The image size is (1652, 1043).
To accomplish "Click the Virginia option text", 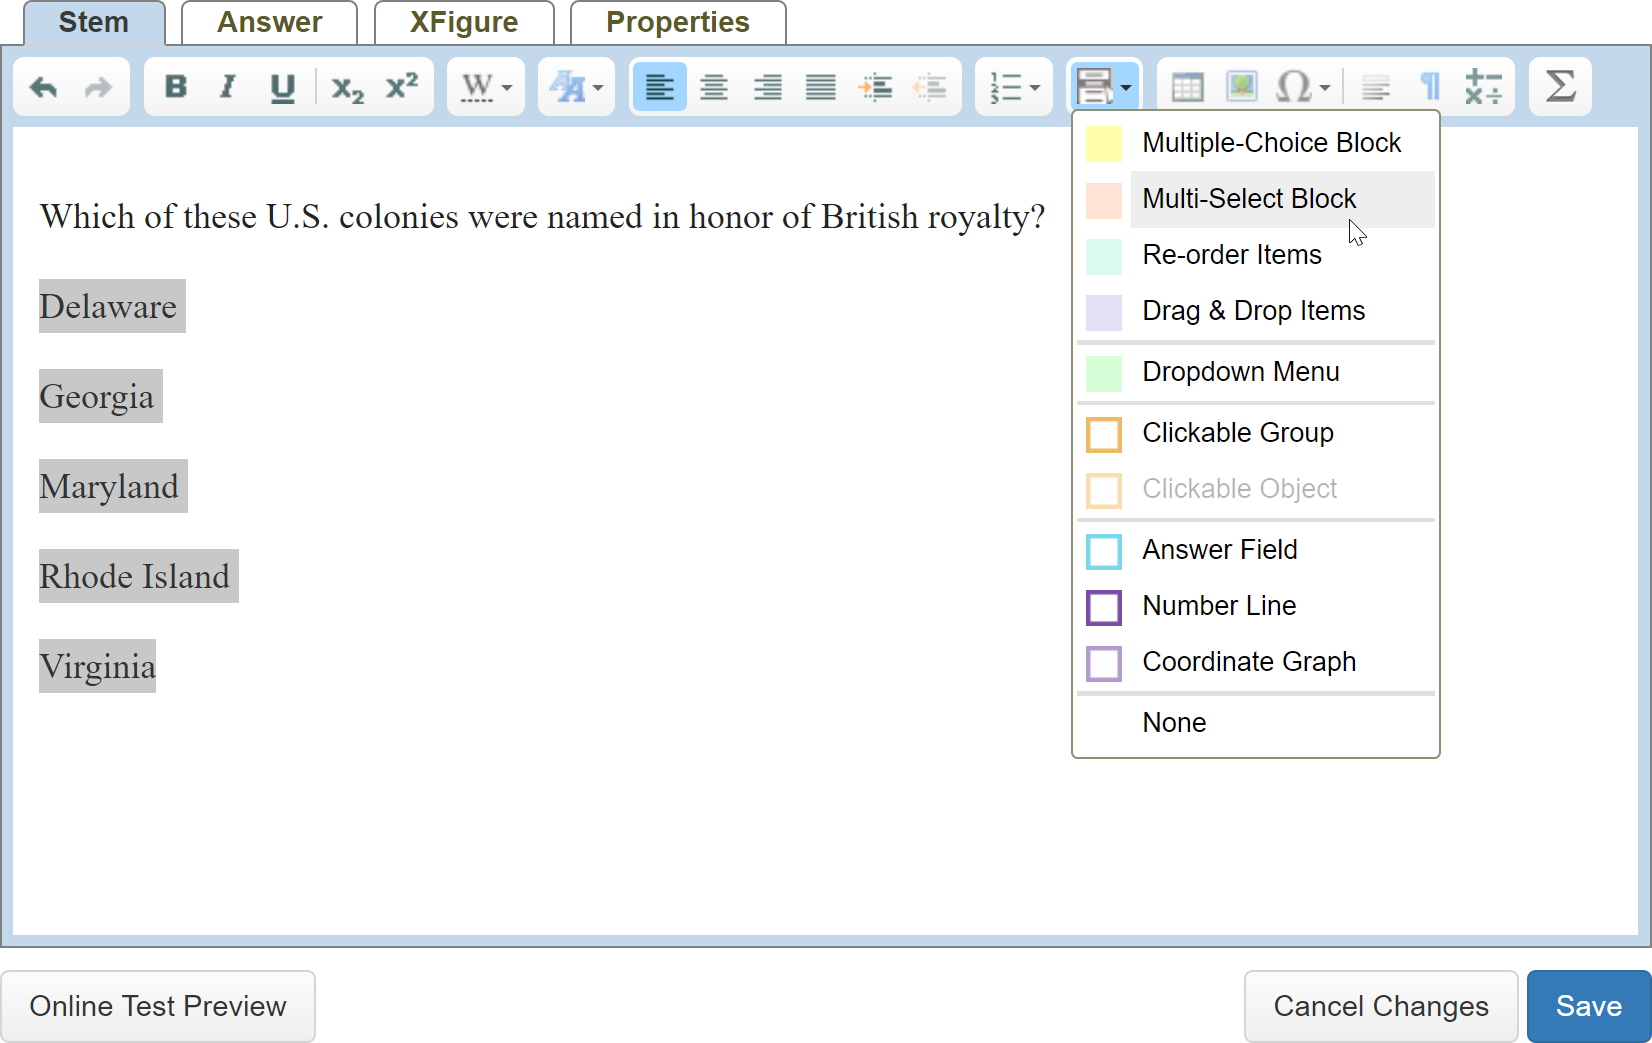I will 97,666.
